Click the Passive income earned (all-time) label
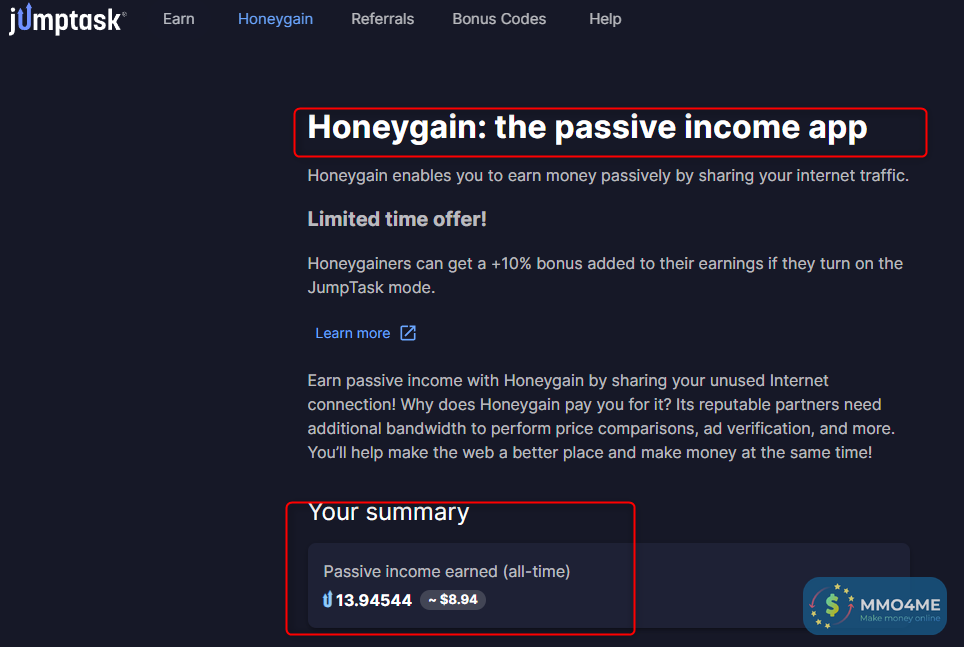Viewport: 964px width, 647px height. (x=447, y=571)
